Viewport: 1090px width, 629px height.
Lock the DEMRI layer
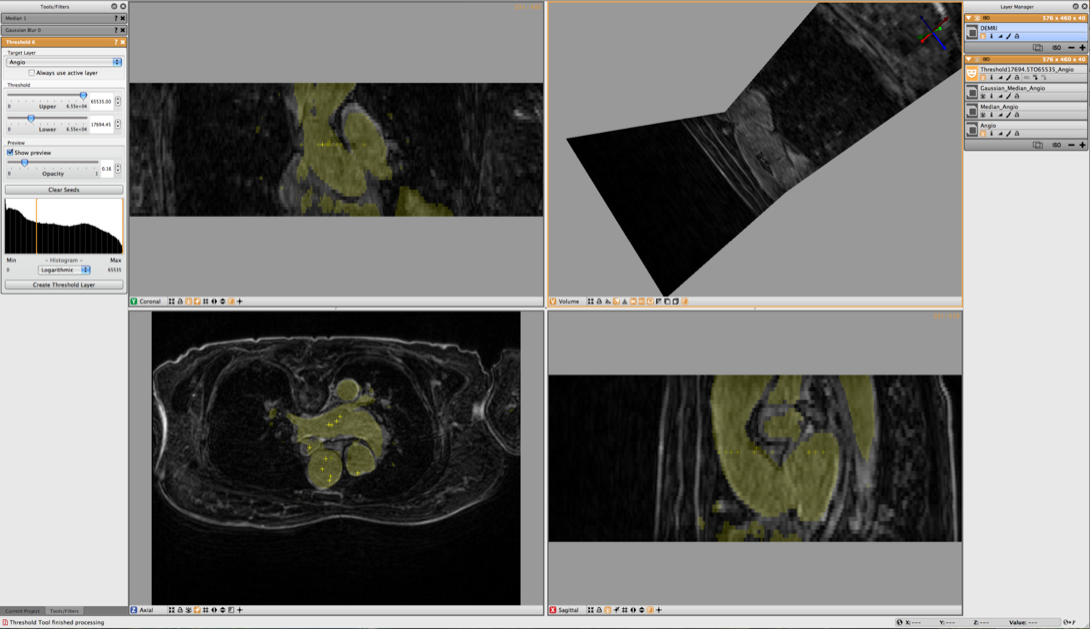(1017, 36)
